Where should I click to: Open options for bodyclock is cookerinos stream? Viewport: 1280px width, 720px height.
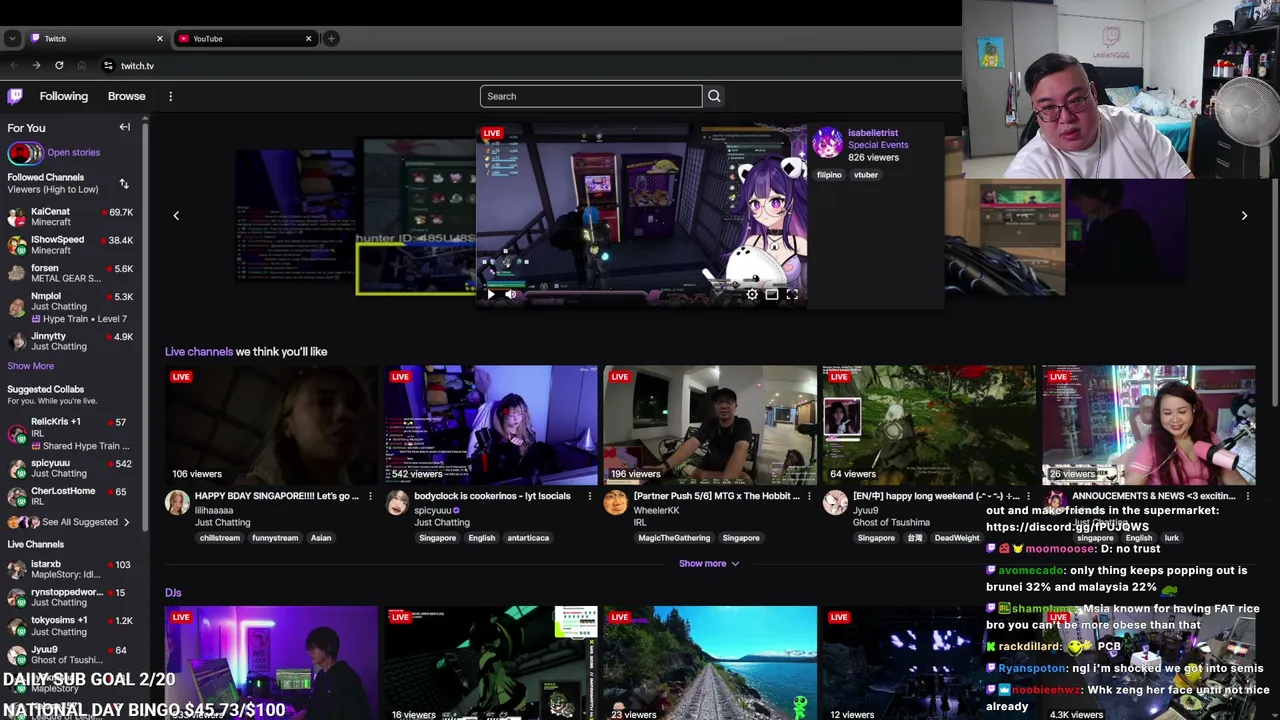click(x=589, y=496)
